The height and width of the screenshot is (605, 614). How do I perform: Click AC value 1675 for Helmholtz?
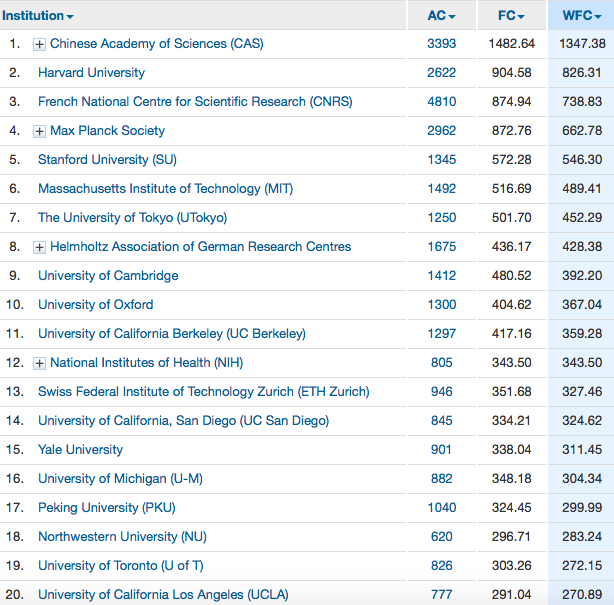(x=441, y=246)
